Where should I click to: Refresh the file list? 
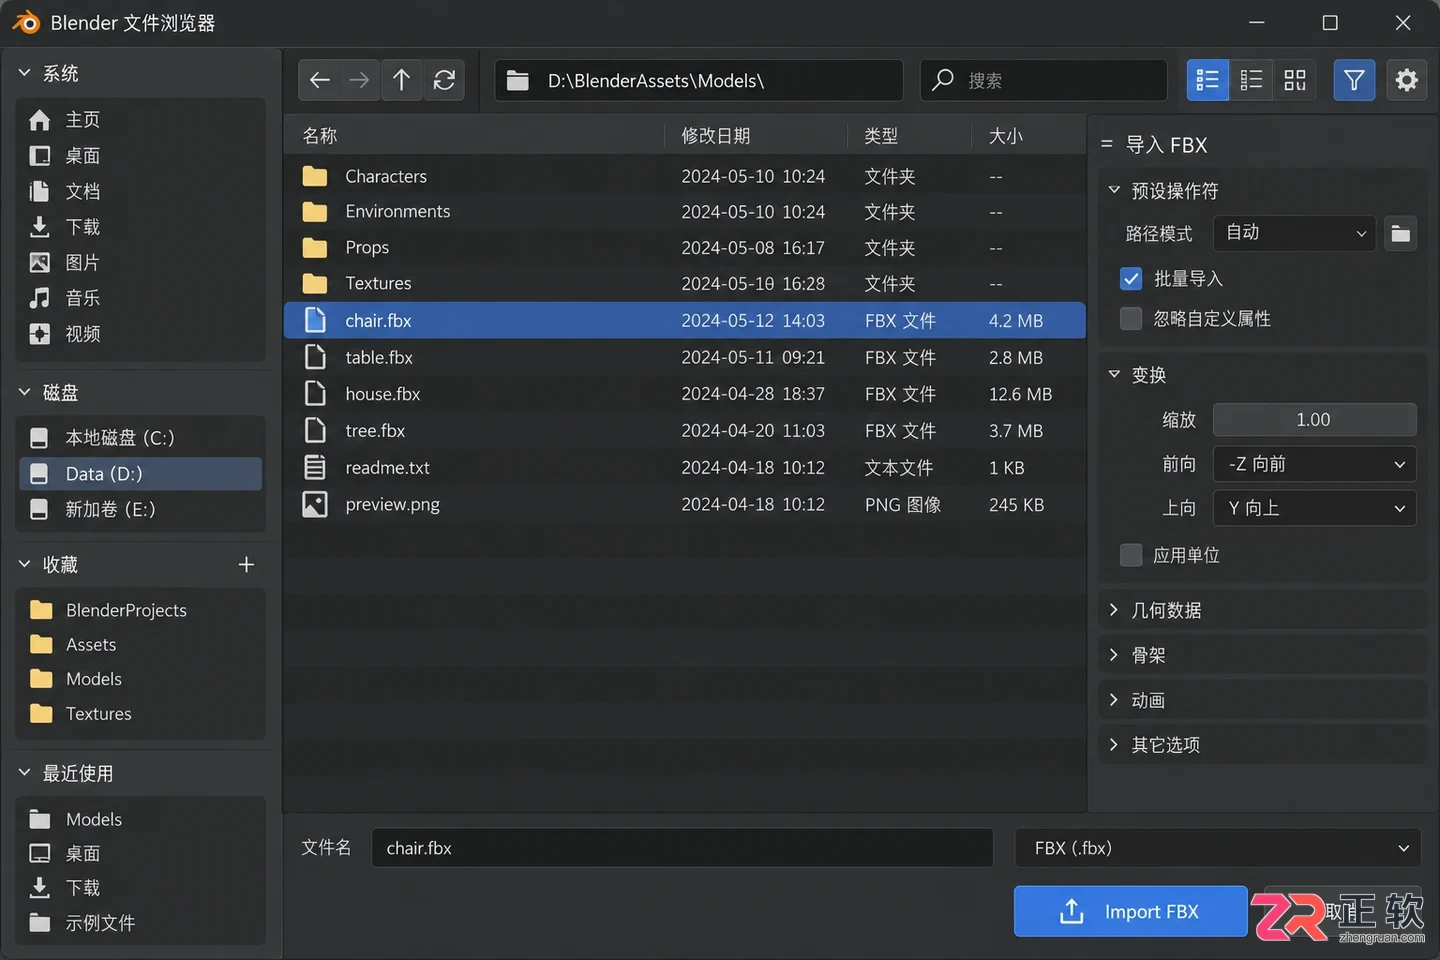445,80
